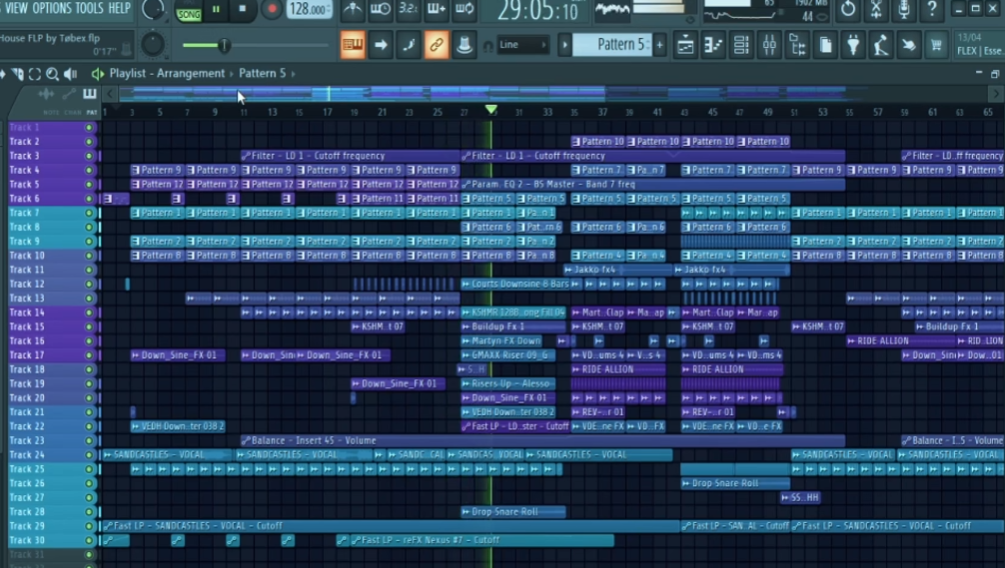The width and height of the screenshot is (1005, 568).
Task: Click the Courts Downsine 8 Bars clip
Action: click(x=515, y=284)
